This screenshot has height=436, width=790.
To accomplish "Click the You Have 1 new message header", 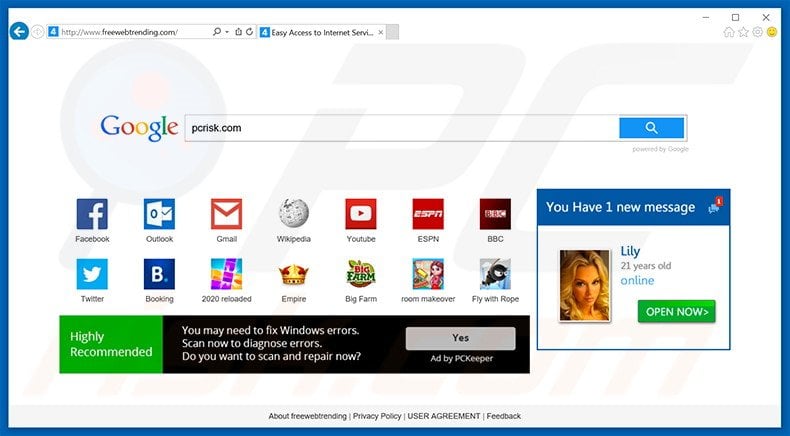I will point(620,207).
